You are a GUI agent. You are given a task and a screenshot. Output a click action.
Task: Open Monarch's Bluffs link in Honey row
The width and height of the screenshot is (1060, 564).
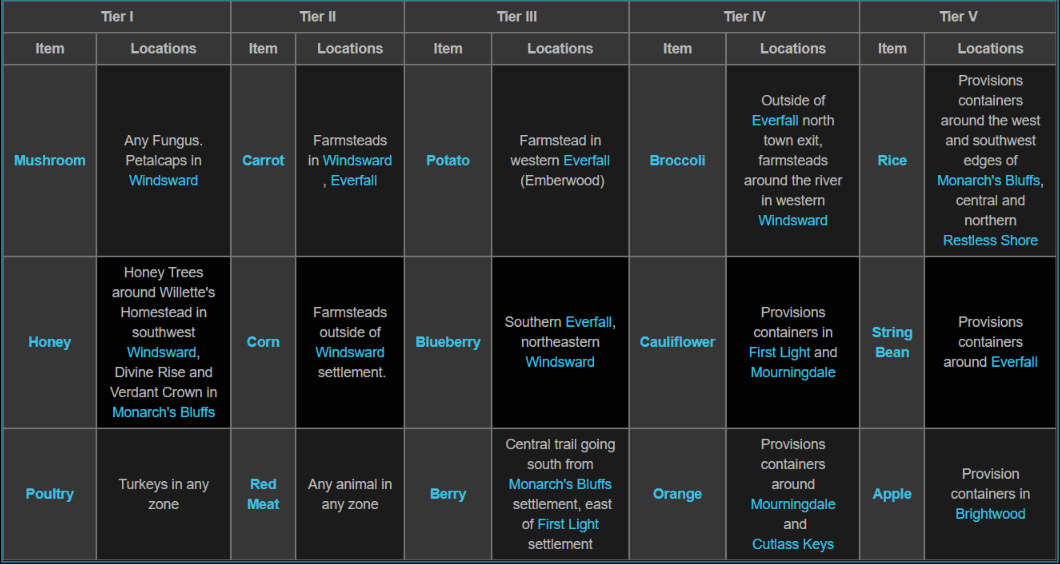click(163, 412)
